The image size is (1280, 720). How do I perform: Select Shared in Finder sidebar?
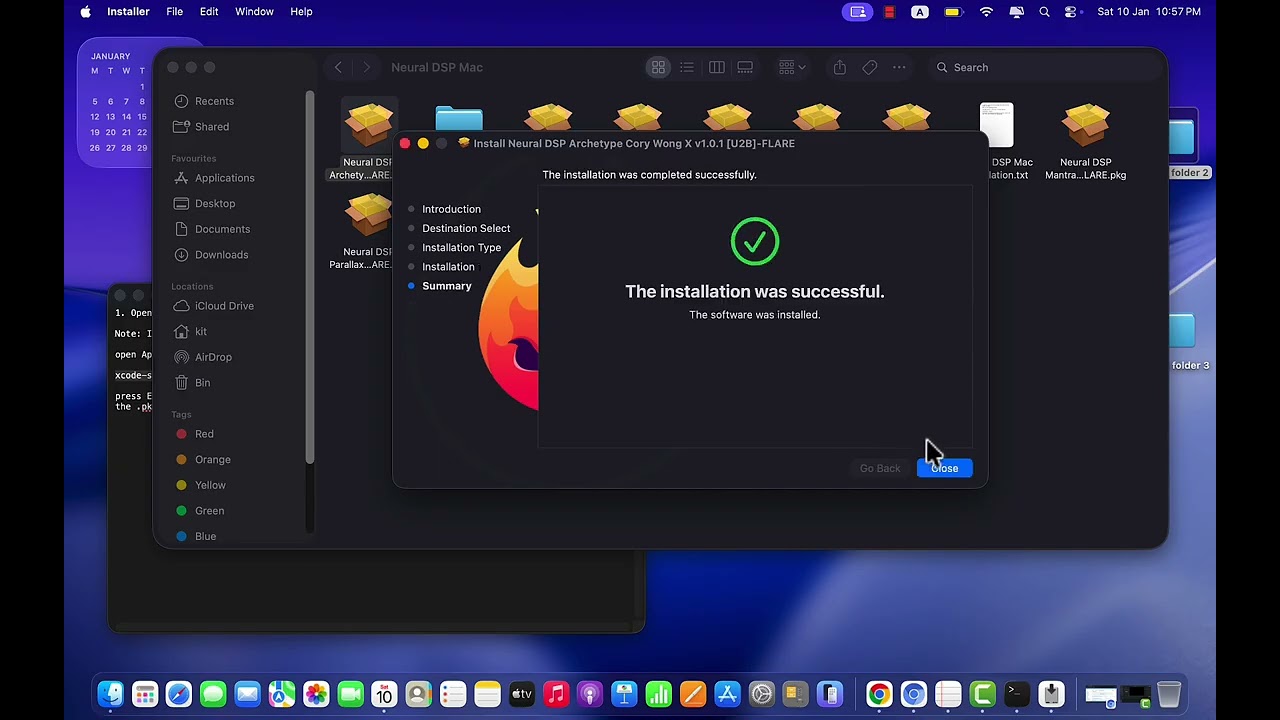pyautogui.click(x=212, y=127)
